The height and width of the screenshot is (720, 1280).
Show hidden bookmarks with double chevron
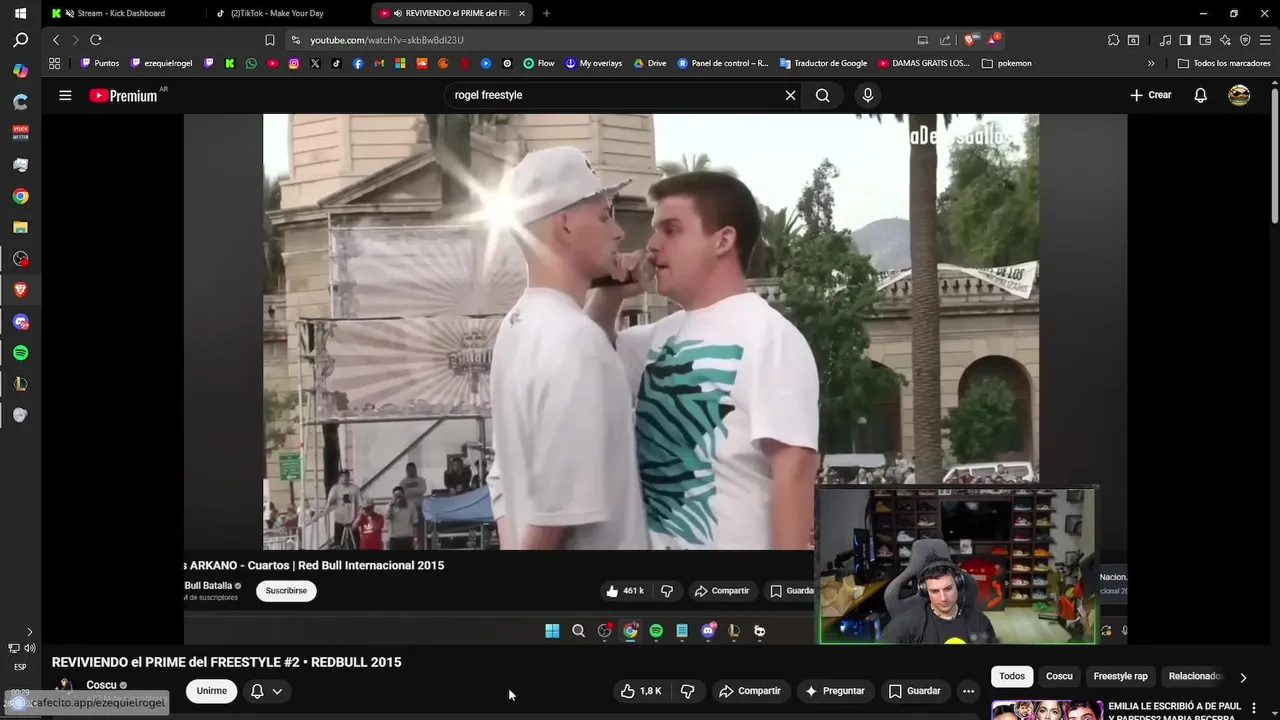pyautogui.click(x=1151, y=63)
